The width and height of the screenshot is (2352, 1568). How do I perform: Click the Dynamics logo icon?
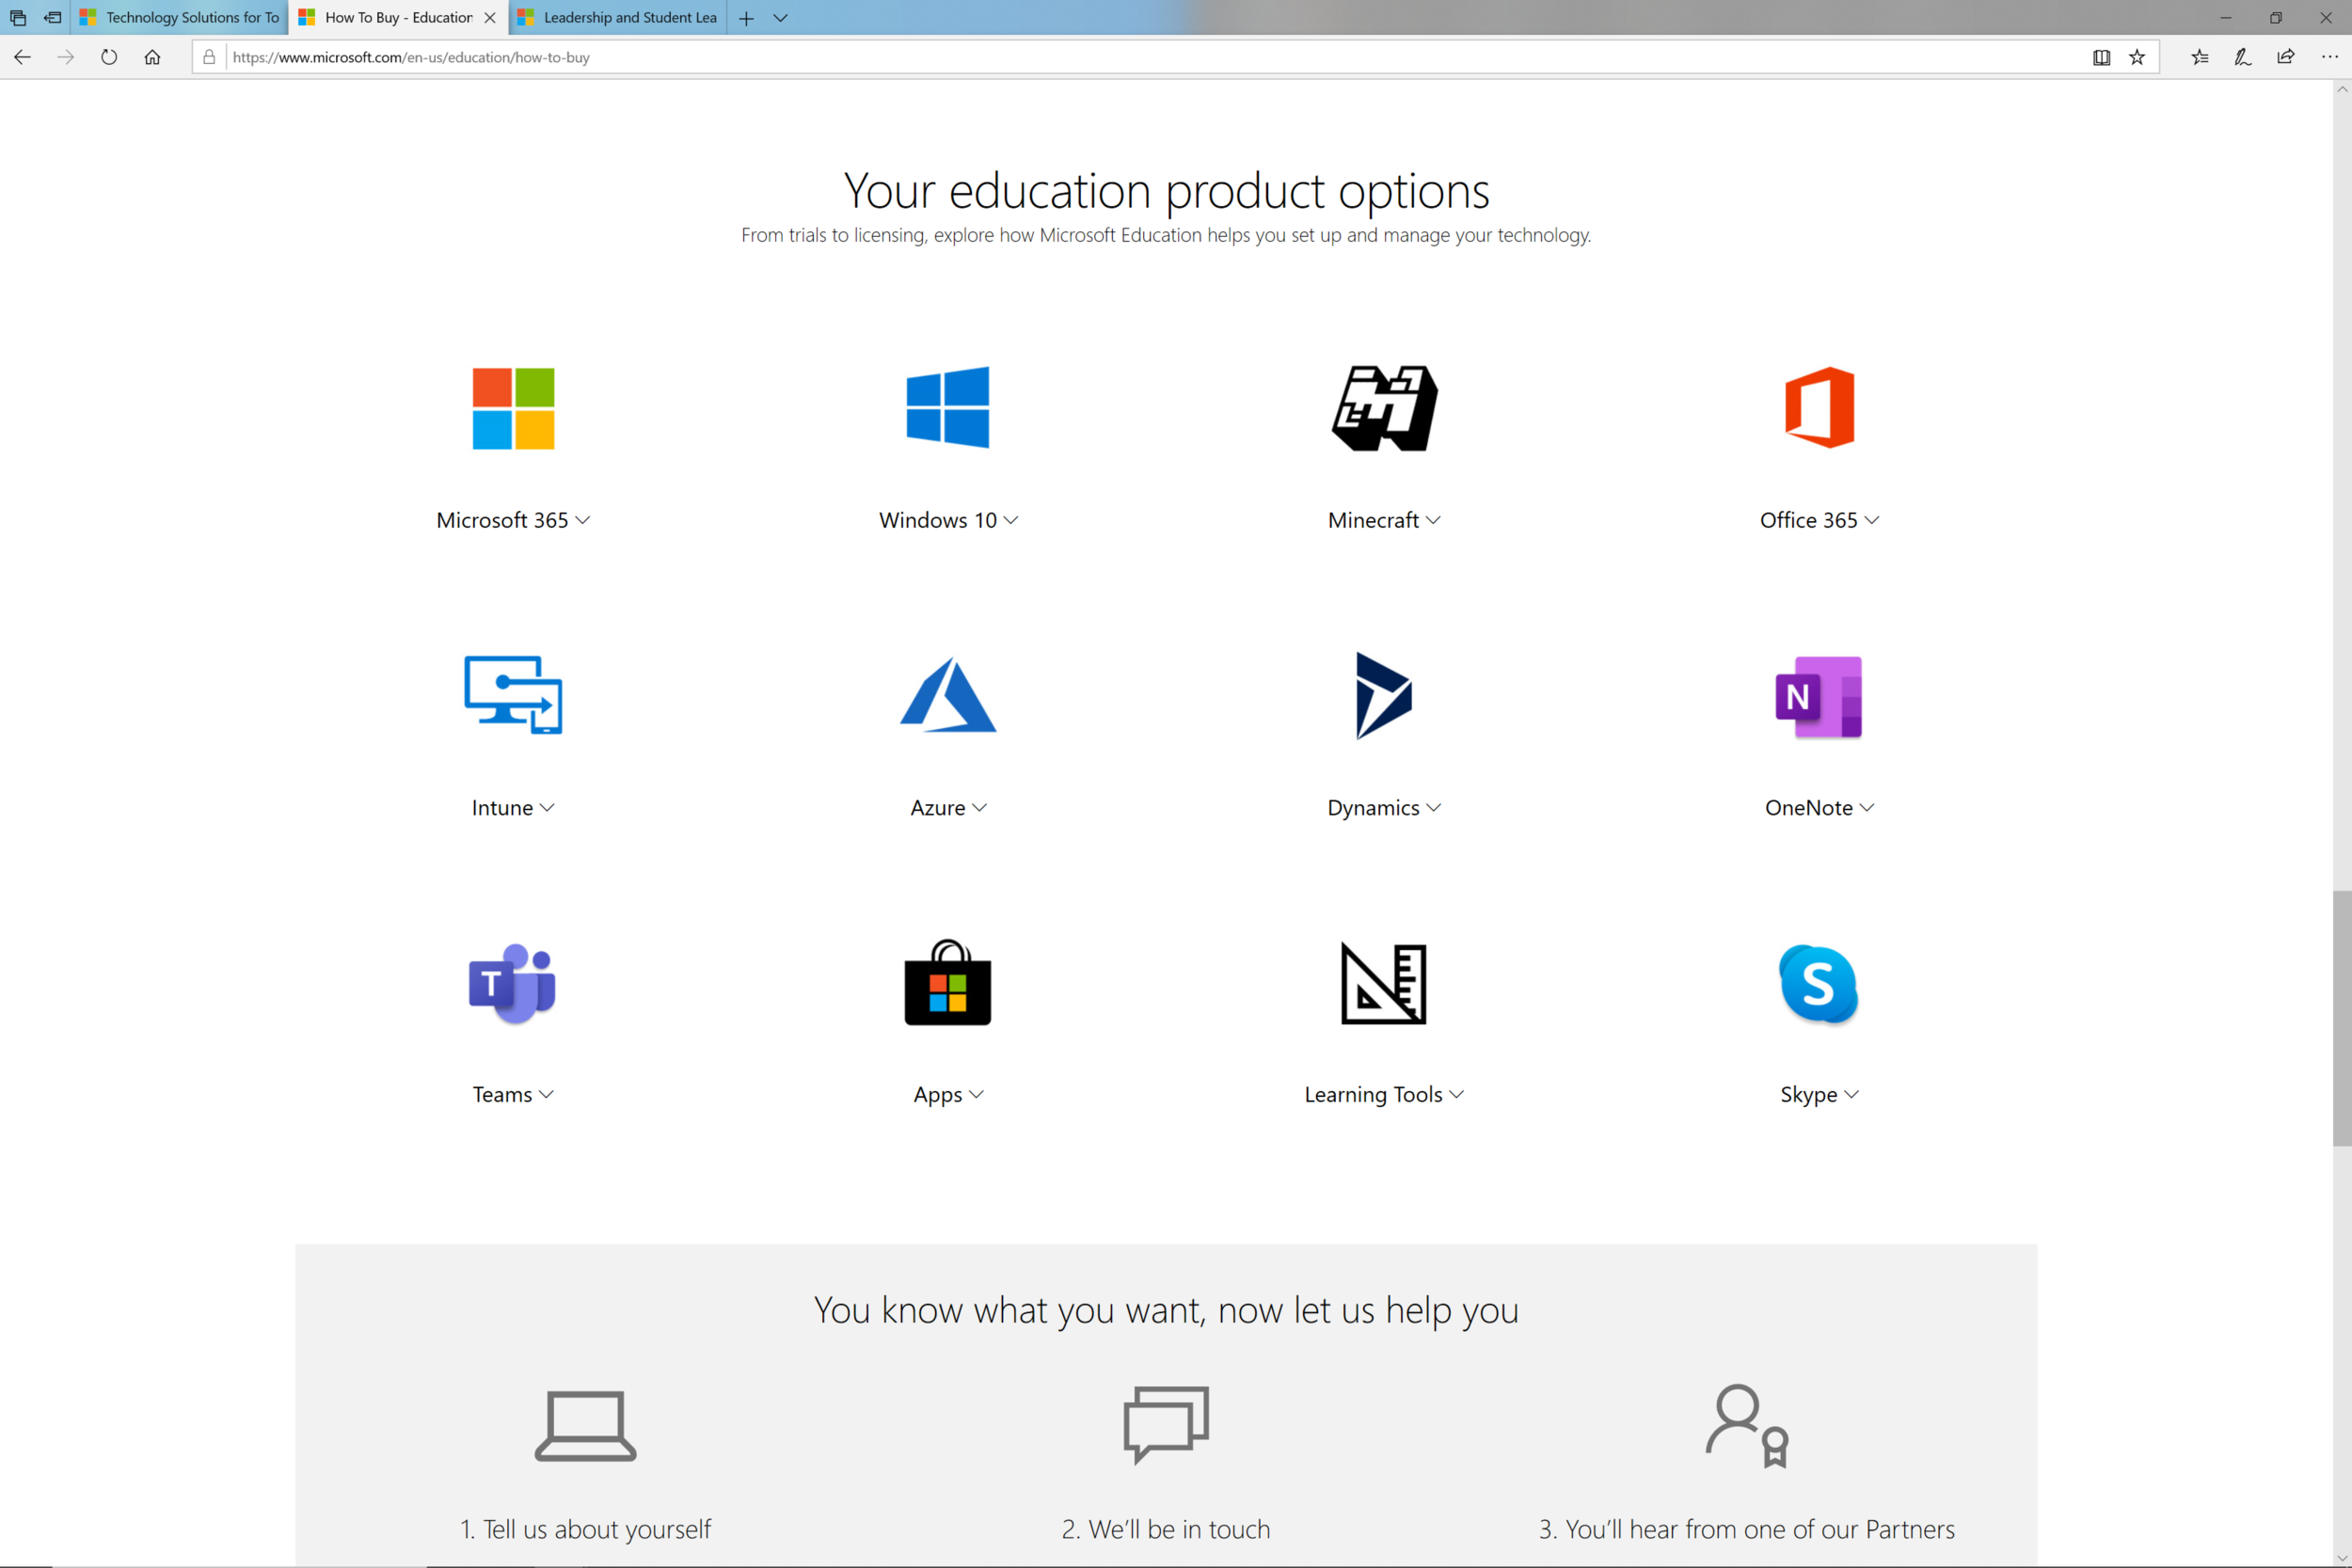pyautogui.click(x=1384, y=696)
